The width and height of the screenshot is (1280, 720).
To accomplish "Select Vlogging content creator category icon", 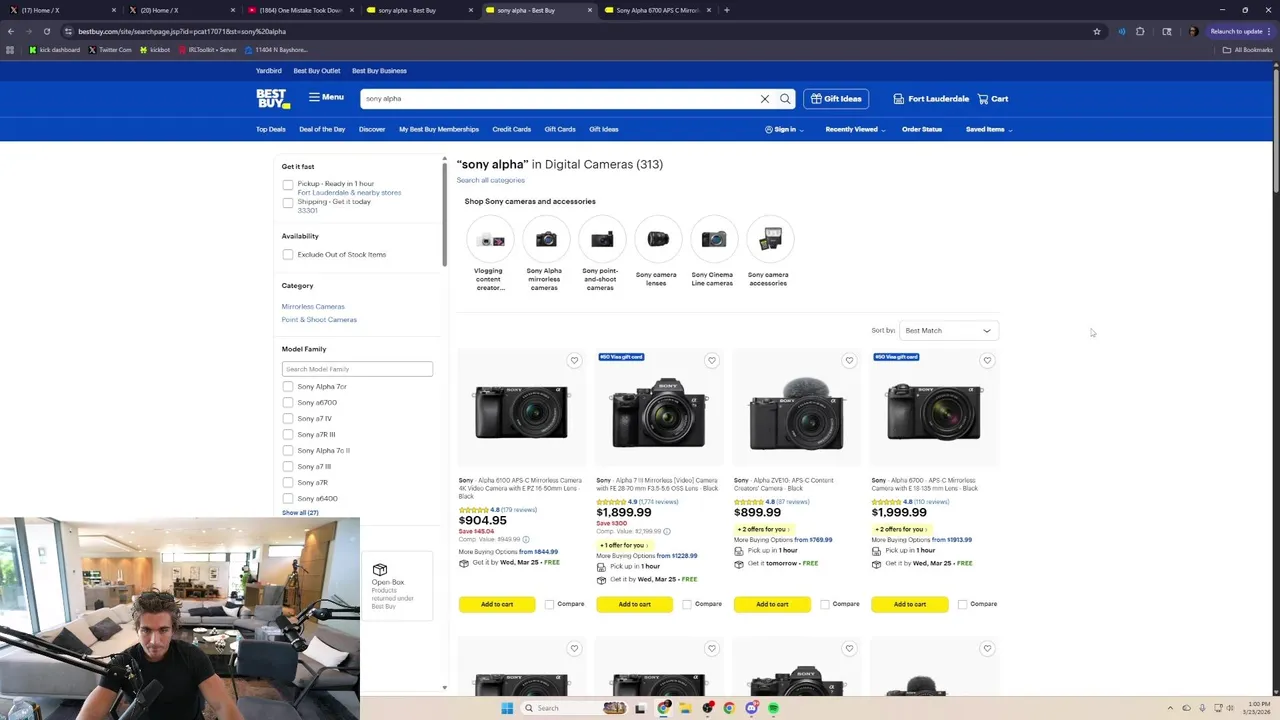I will (490, 240).
